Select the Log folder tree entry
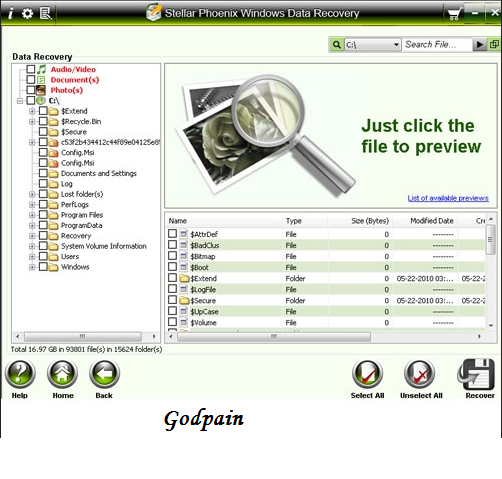Image resolution: width=502 pixels, height=479 pixels. click(x=66, y=184)
